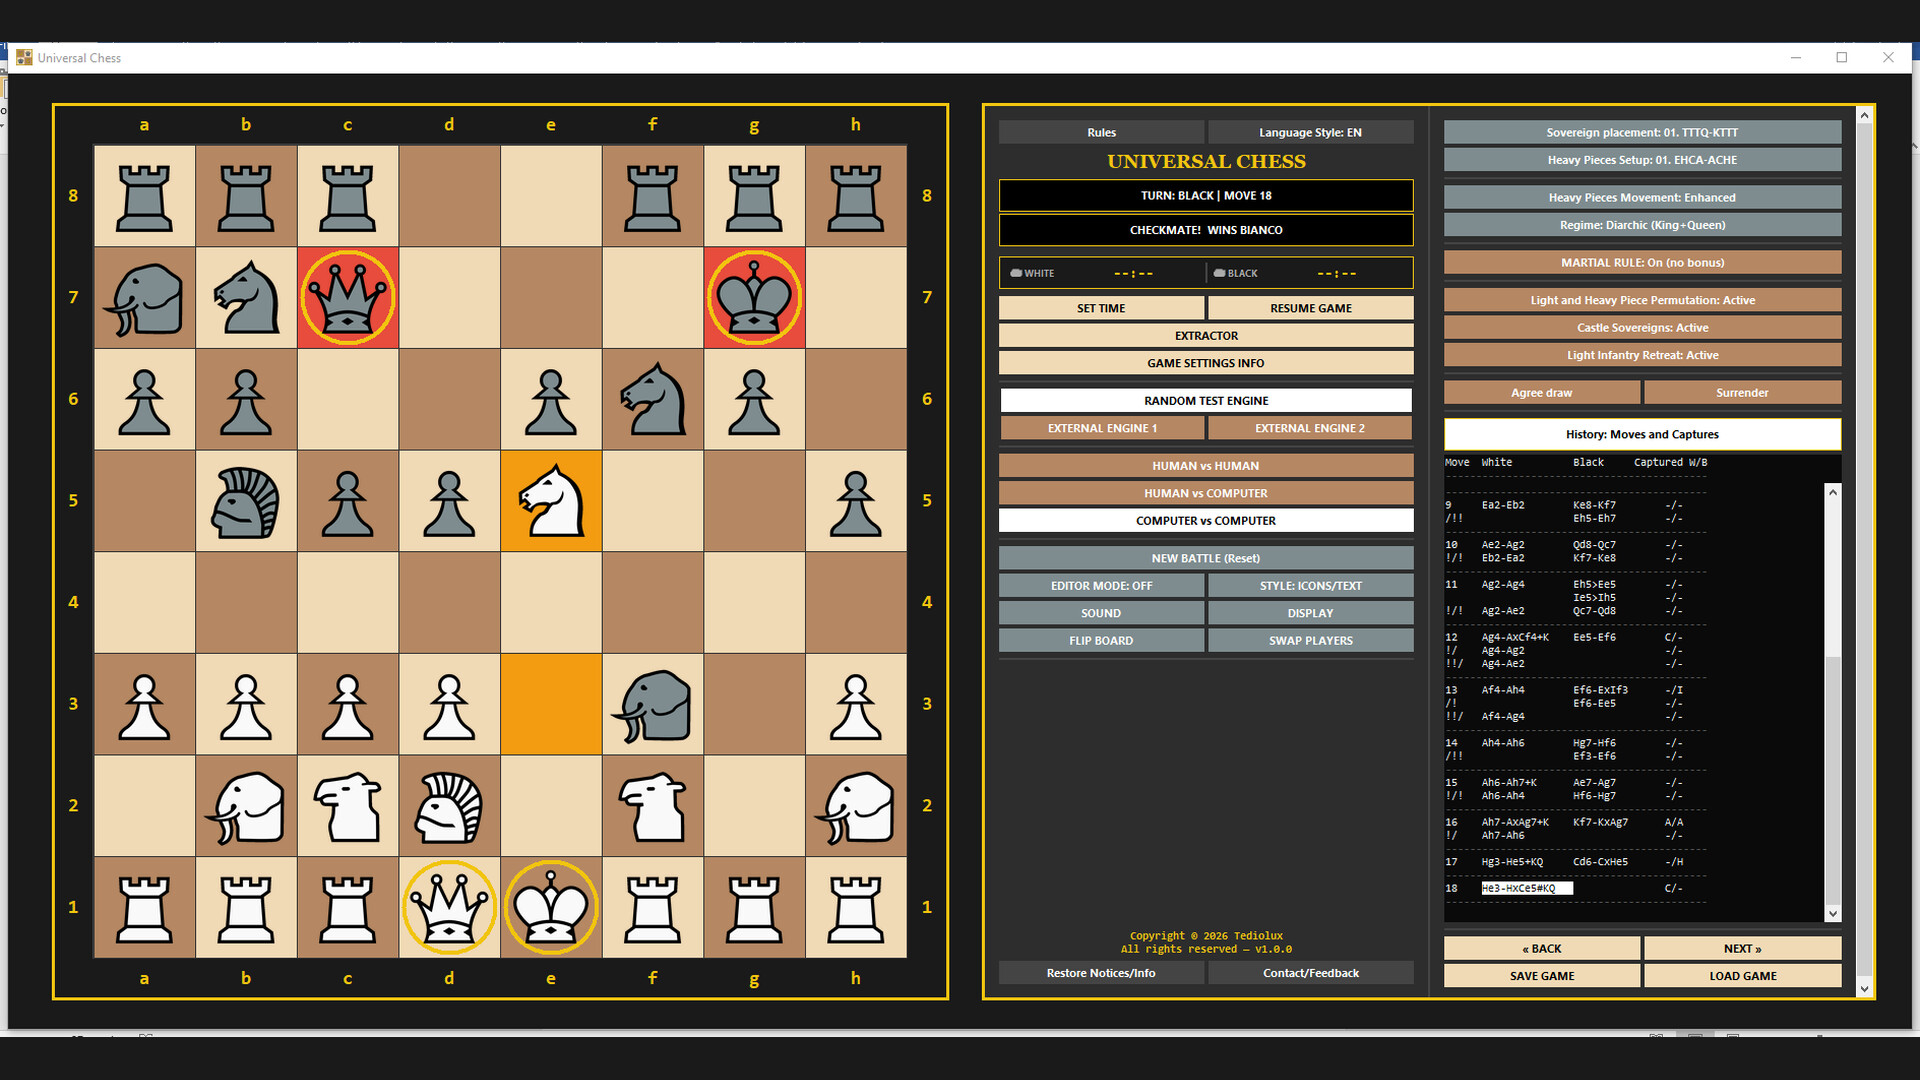Image resolution: width=1920 pixels, height=1080 pixels.
Task: Select the white king on e1
Action: click(551, 907)
